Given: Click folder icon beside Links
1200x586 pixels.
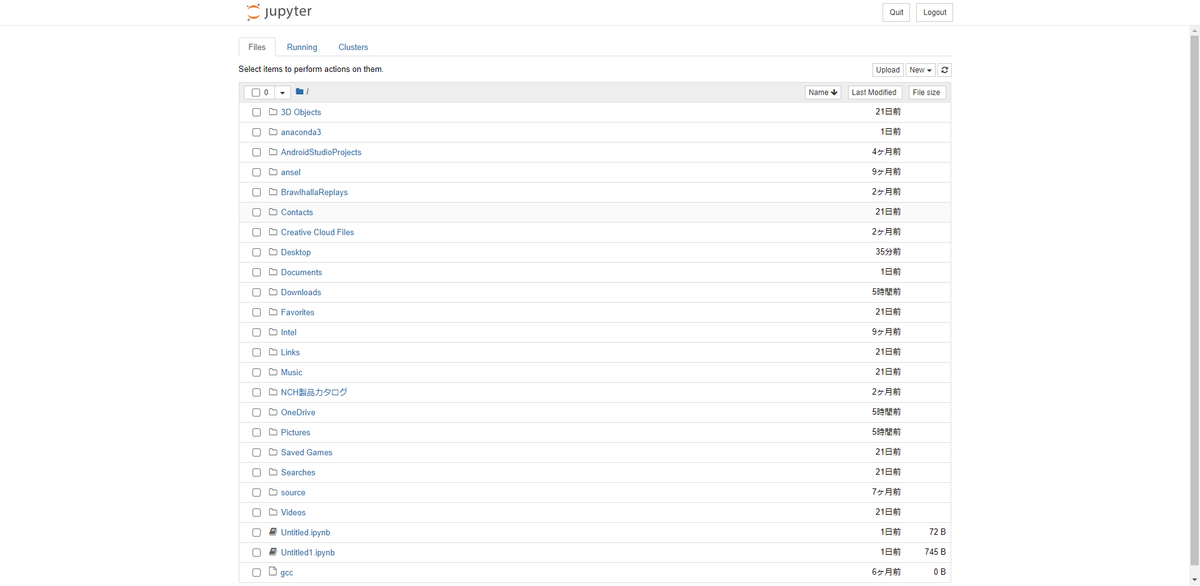Looking at the screenshot, I should click(x=273, y=352).
